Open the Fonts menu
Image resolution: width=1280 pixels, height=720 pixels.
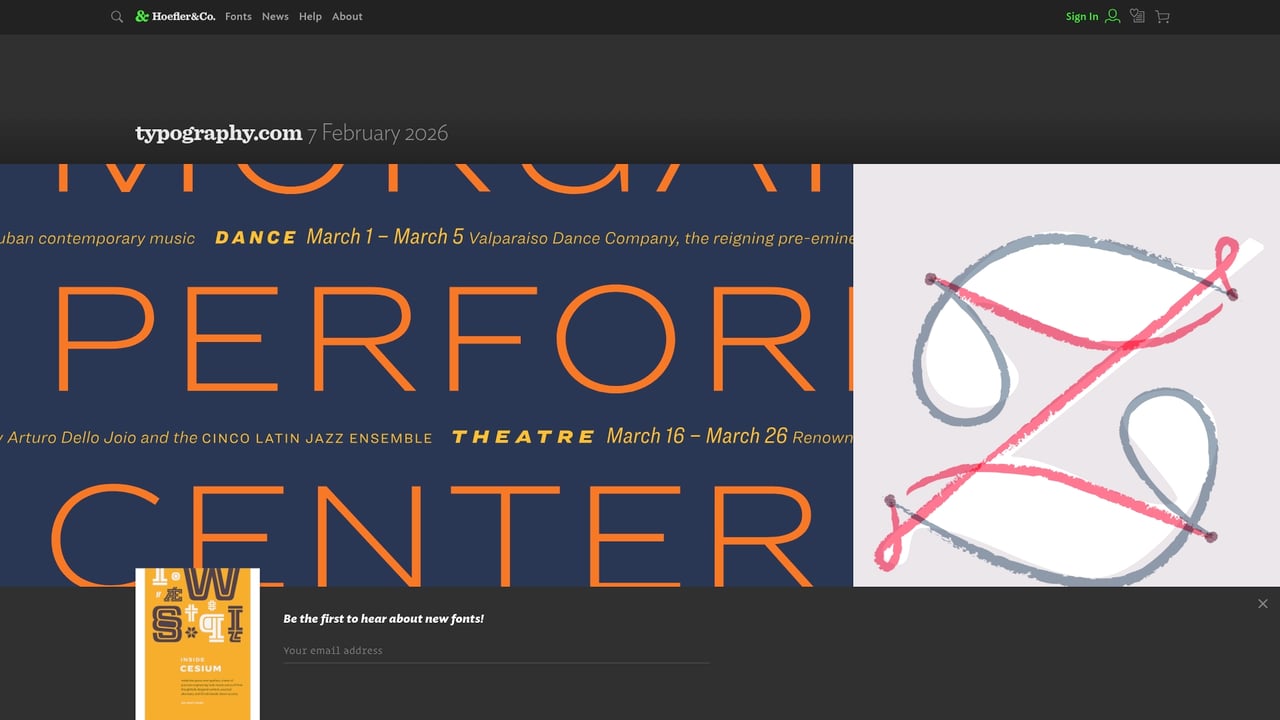click(x=238, y=17)
